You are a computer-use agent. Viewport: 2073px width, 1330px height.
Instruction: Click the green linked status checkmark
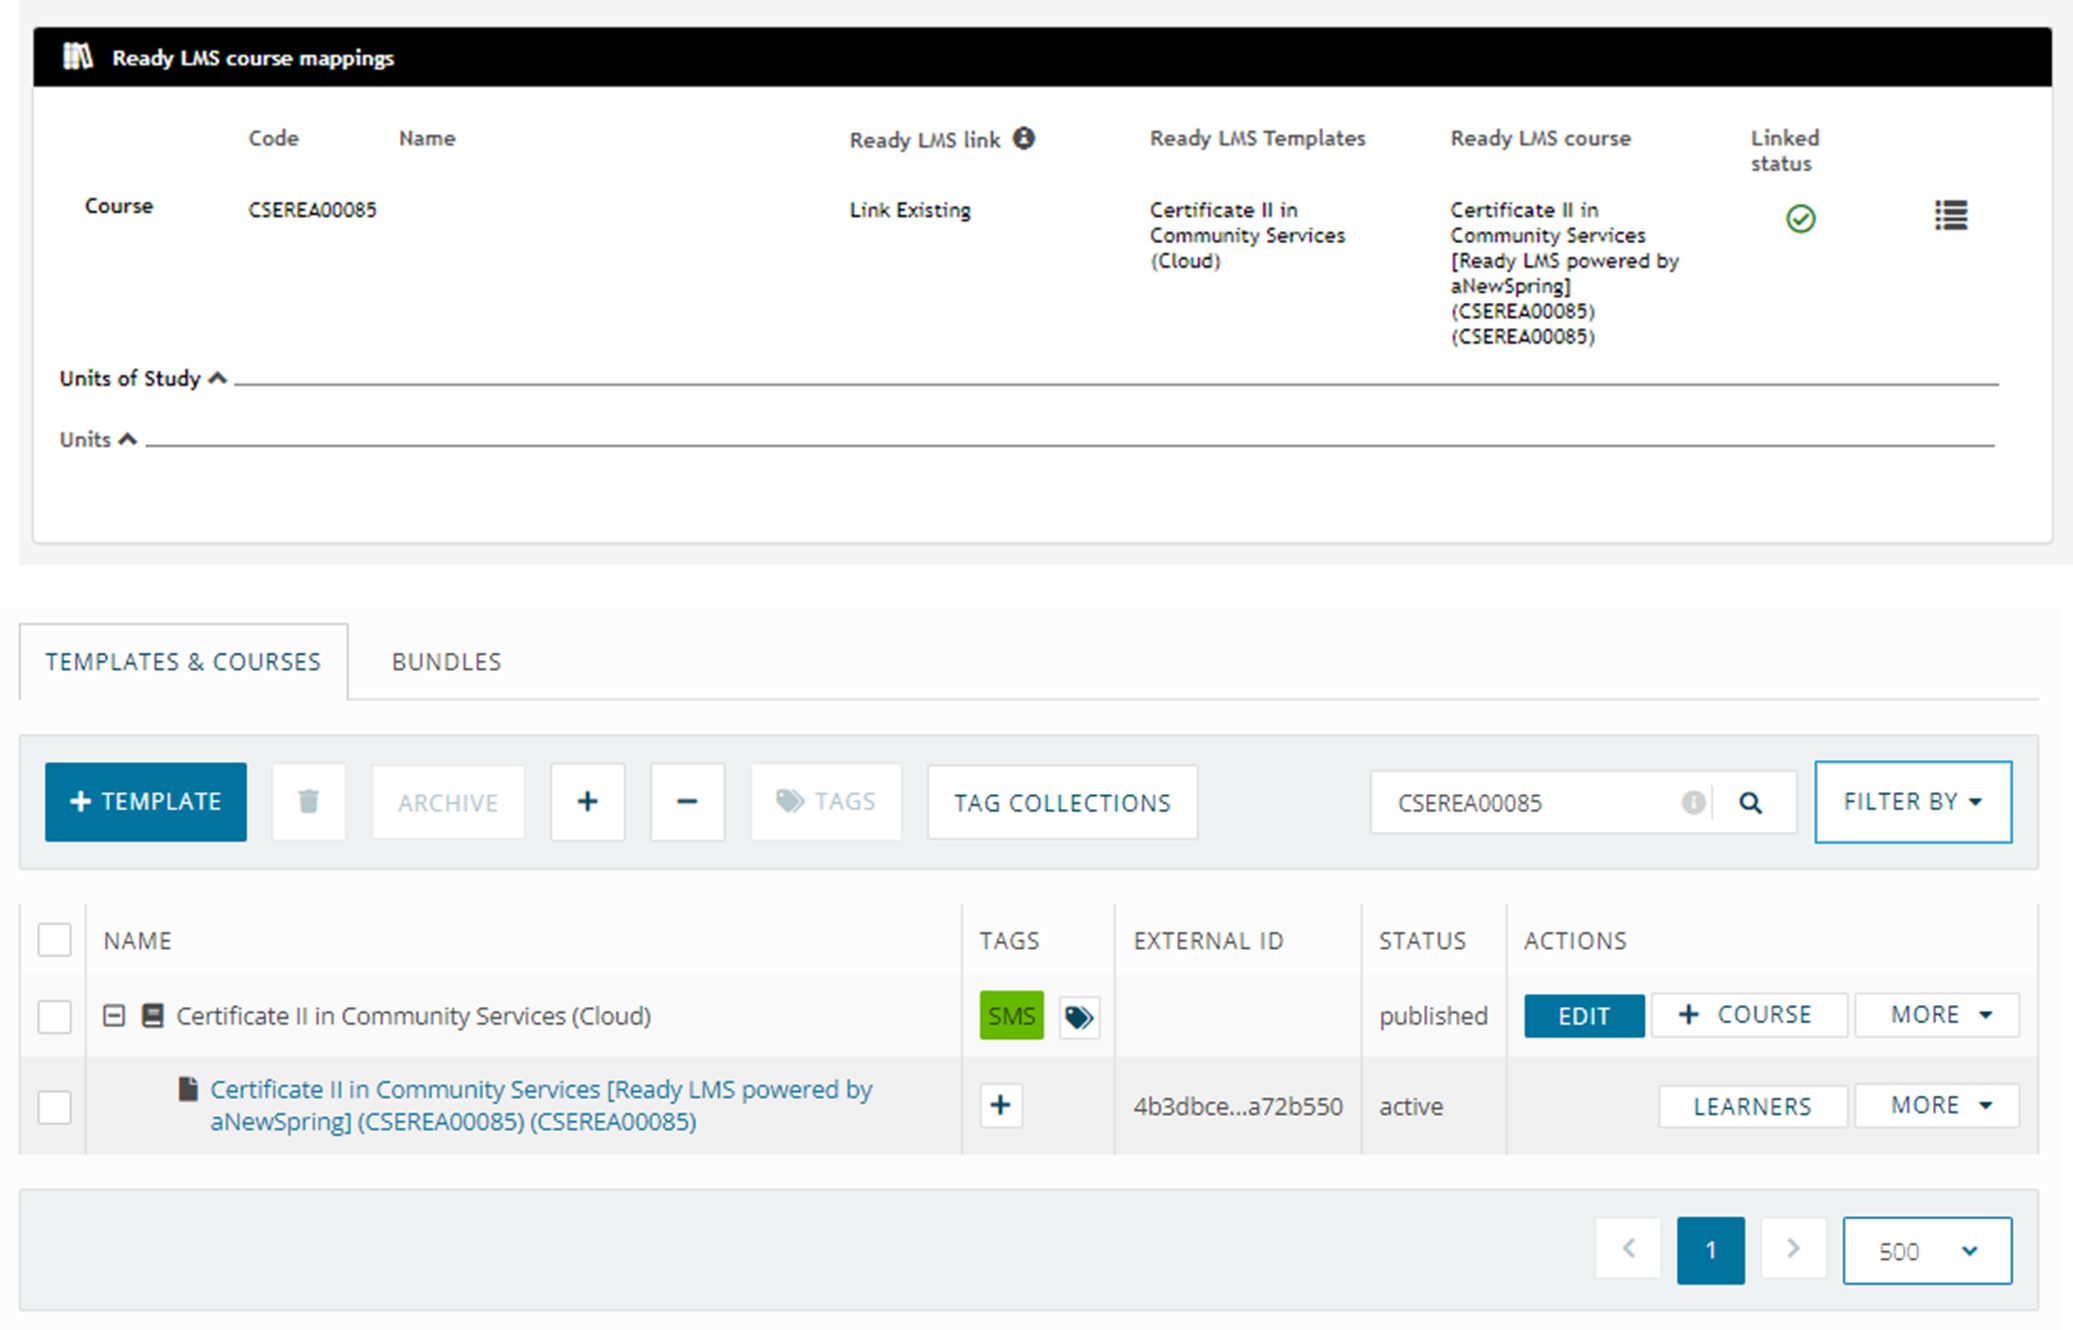click(1800, 218)
